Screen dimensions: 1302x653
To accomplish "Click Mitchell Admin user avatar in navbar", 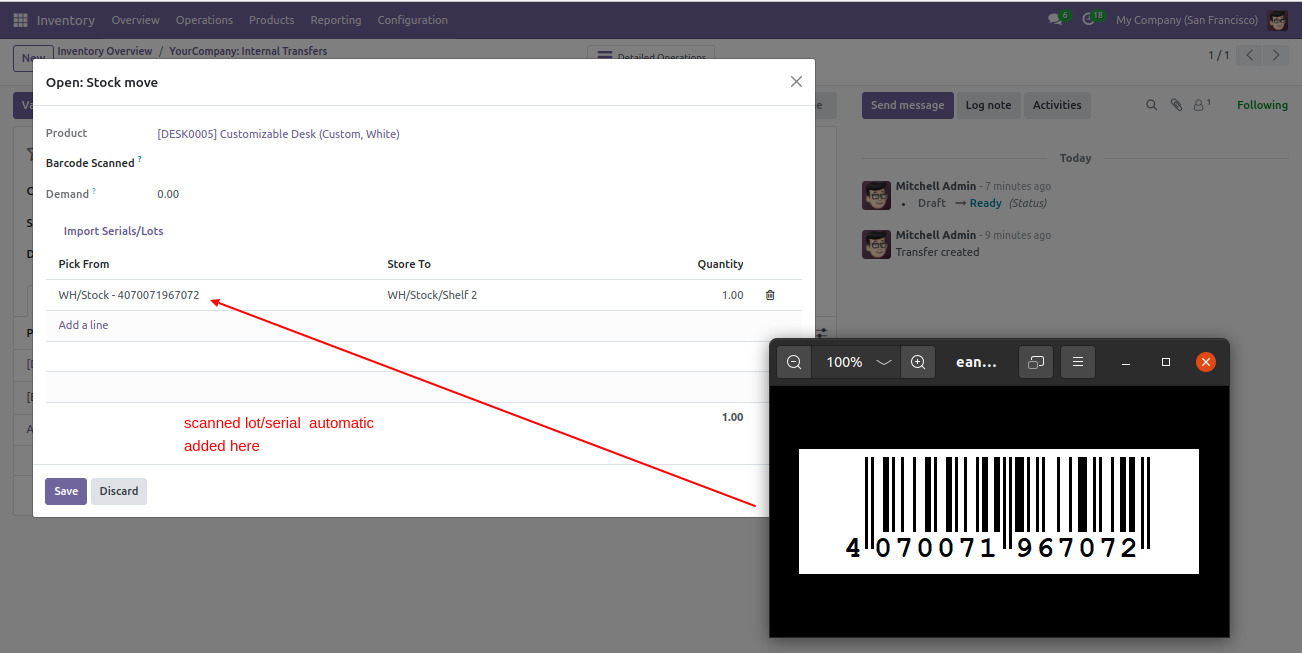I will click(x=1277, y=20).
